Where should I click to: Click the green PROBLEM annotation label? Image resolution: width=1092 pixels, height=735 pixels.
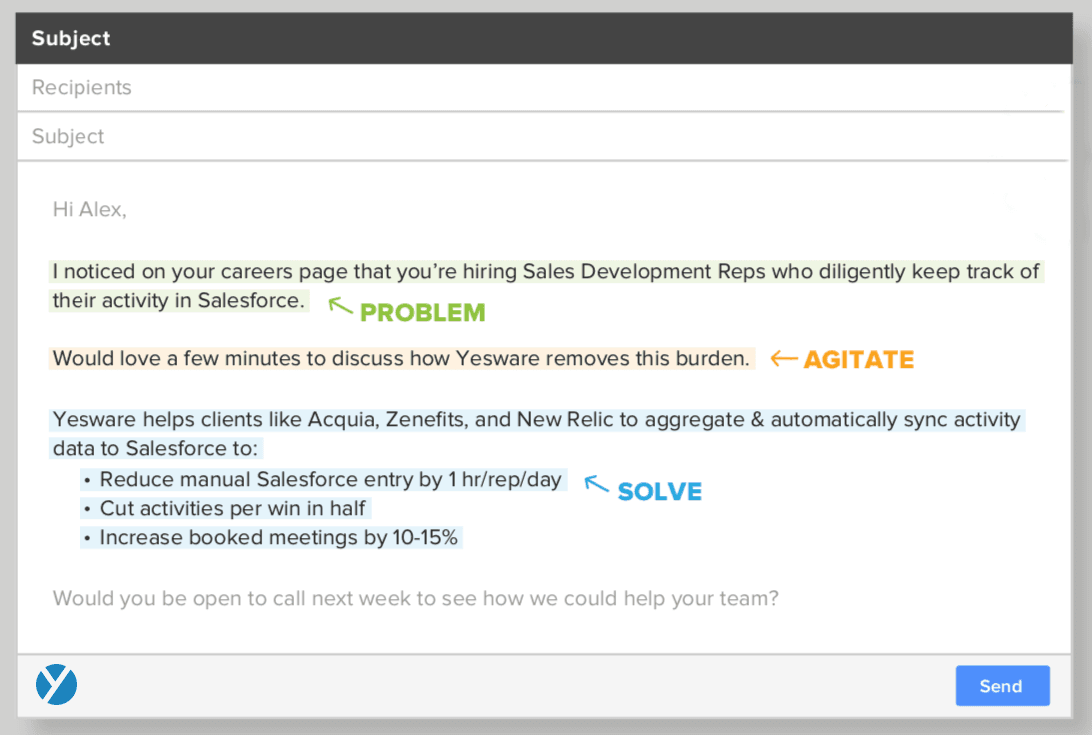click(422, 313)
